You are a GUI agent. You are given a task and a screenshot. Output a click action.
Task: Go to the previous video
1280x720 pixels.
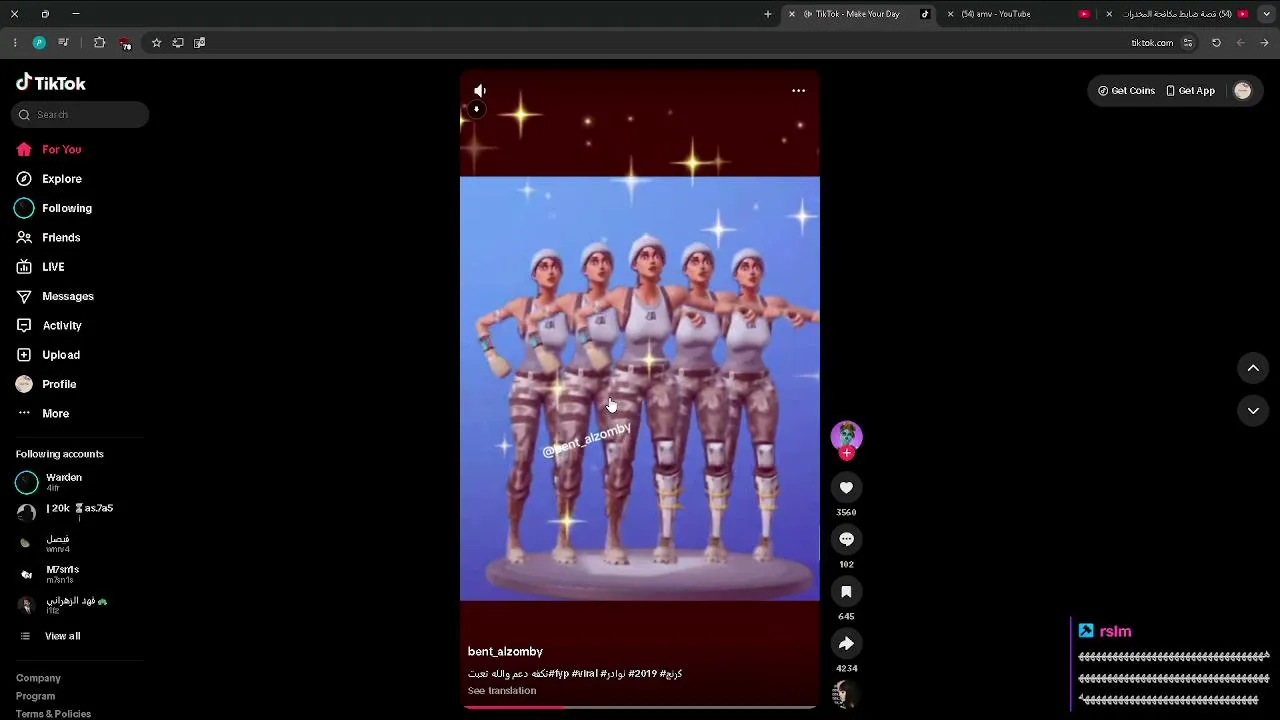tap(1253, 368)
